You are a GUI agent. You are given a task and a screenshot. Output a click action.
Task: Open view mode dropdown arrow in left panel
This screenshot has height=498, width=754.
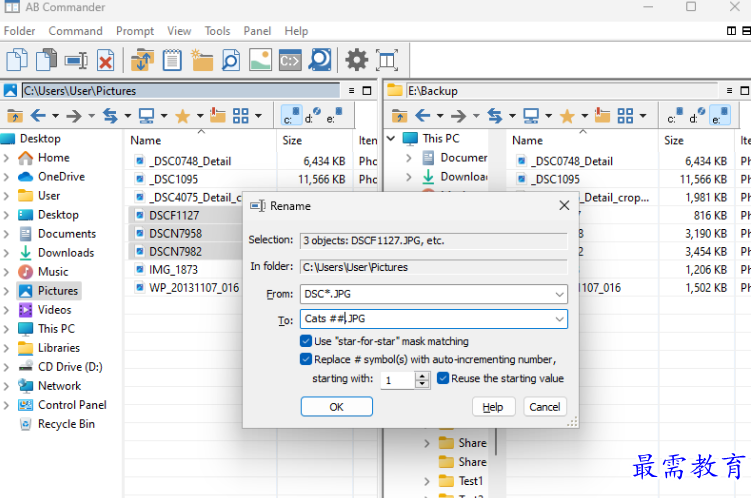coord(258,116)
